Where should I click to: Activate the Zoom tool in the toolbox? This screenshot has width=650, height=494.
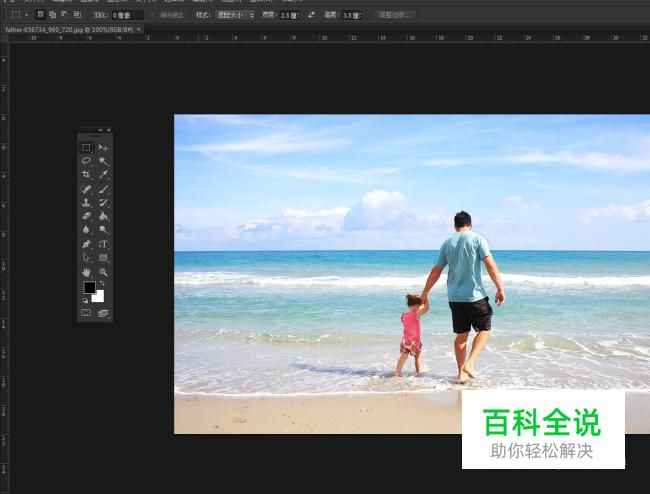(103, 272)
